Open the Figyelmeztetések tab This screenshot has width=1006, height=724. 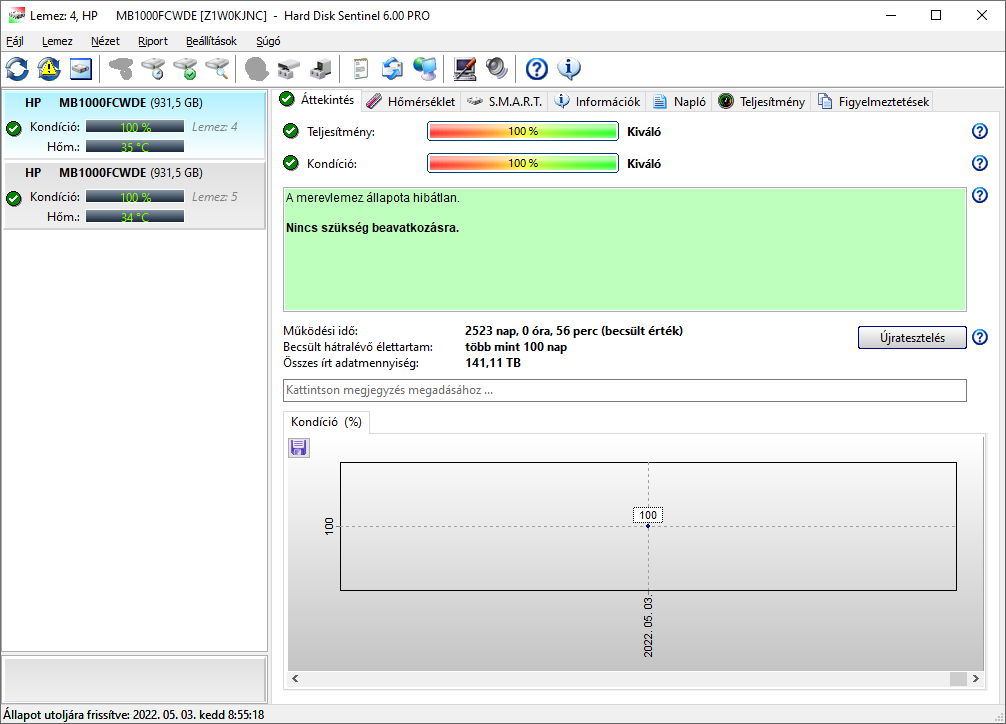tap(874, 101)
